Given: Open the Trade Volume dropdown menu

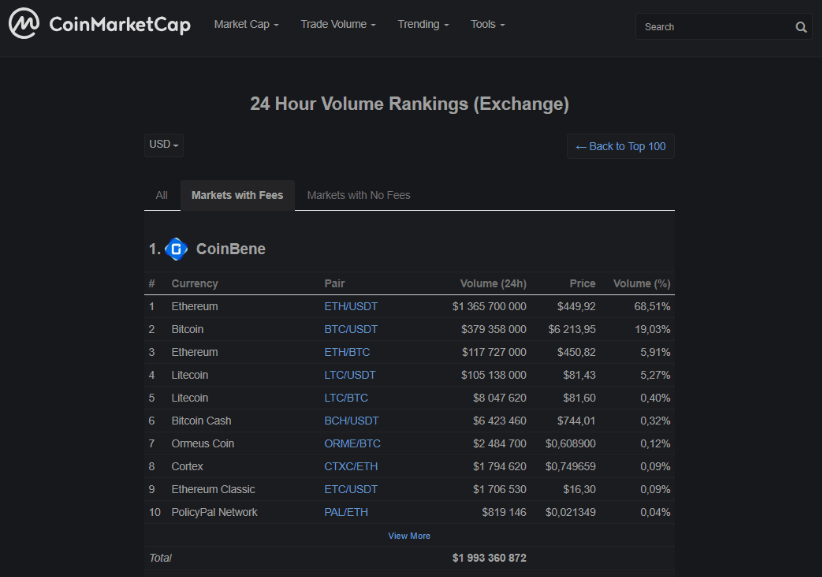Looking at the screenshot, I should tap(338, 25).
